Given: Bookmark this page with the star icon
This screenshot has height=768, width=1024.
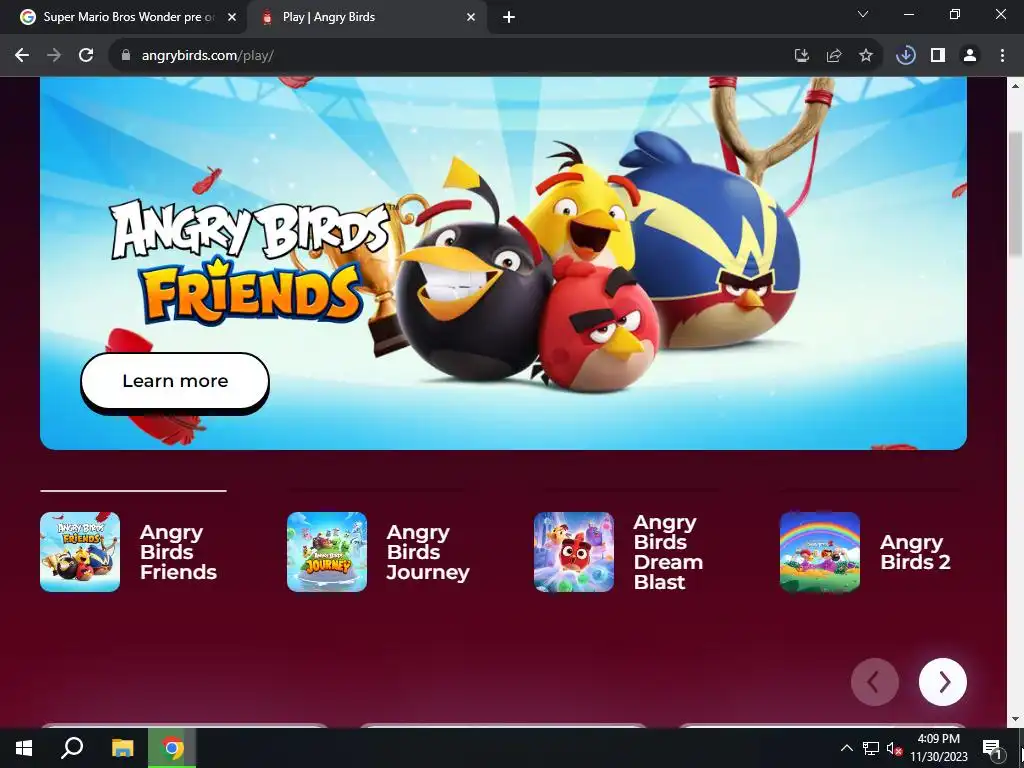Looking at the screenshot, I should click(x=866, y=56).
